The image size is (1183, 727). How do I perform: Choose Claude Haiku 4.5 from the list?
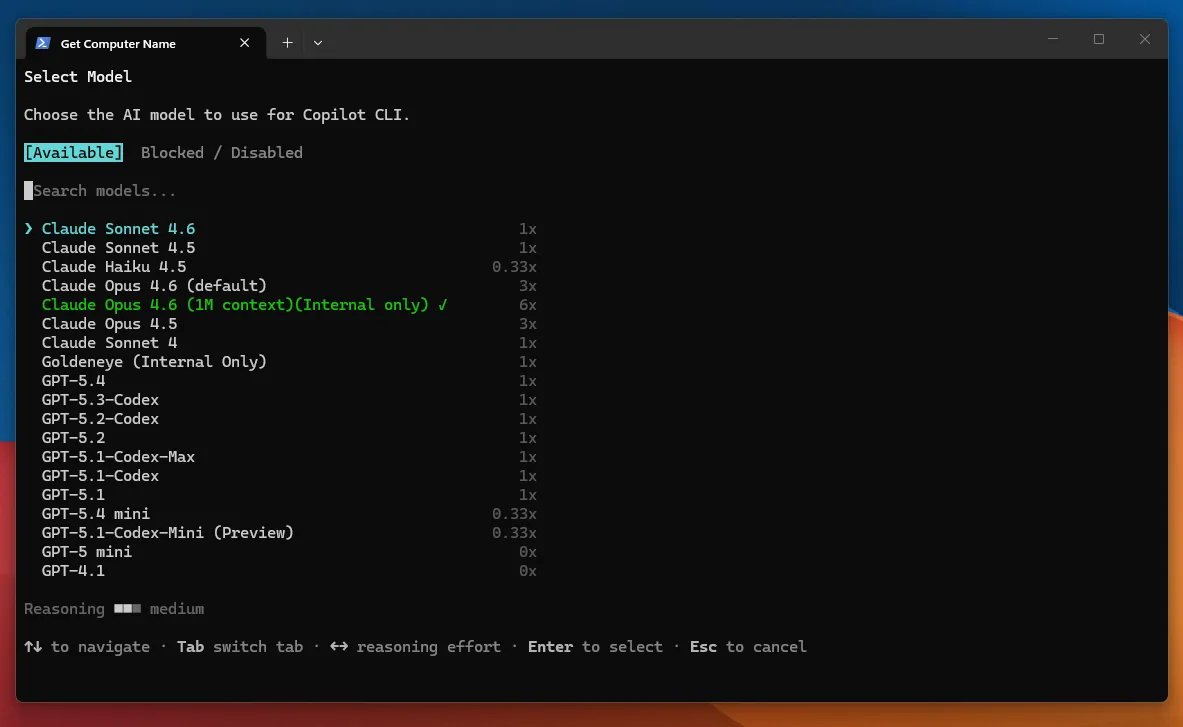pos(113,267)
